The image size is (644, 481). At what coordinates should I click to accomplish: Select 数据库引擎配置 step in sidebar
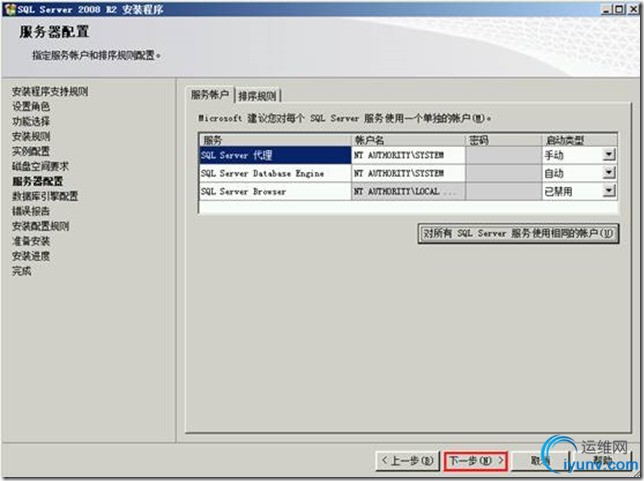45,196
